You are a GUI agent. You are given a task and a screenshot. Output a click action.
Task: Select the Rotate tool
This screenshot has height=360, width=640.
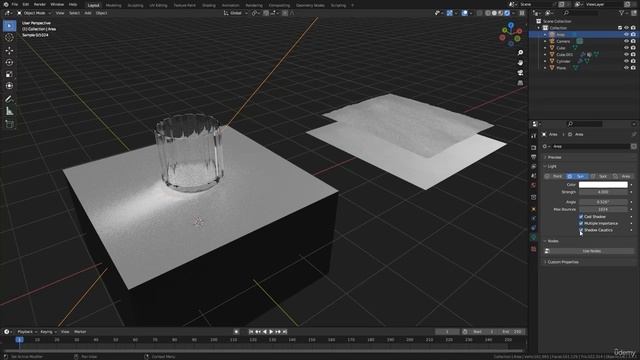click(x=9, y=62)
